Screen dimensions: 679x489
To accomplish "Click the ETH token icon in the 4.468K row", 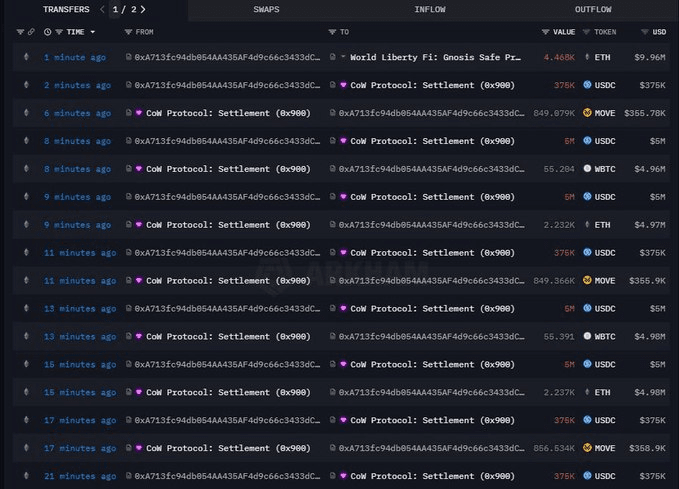I will [587, 57].
